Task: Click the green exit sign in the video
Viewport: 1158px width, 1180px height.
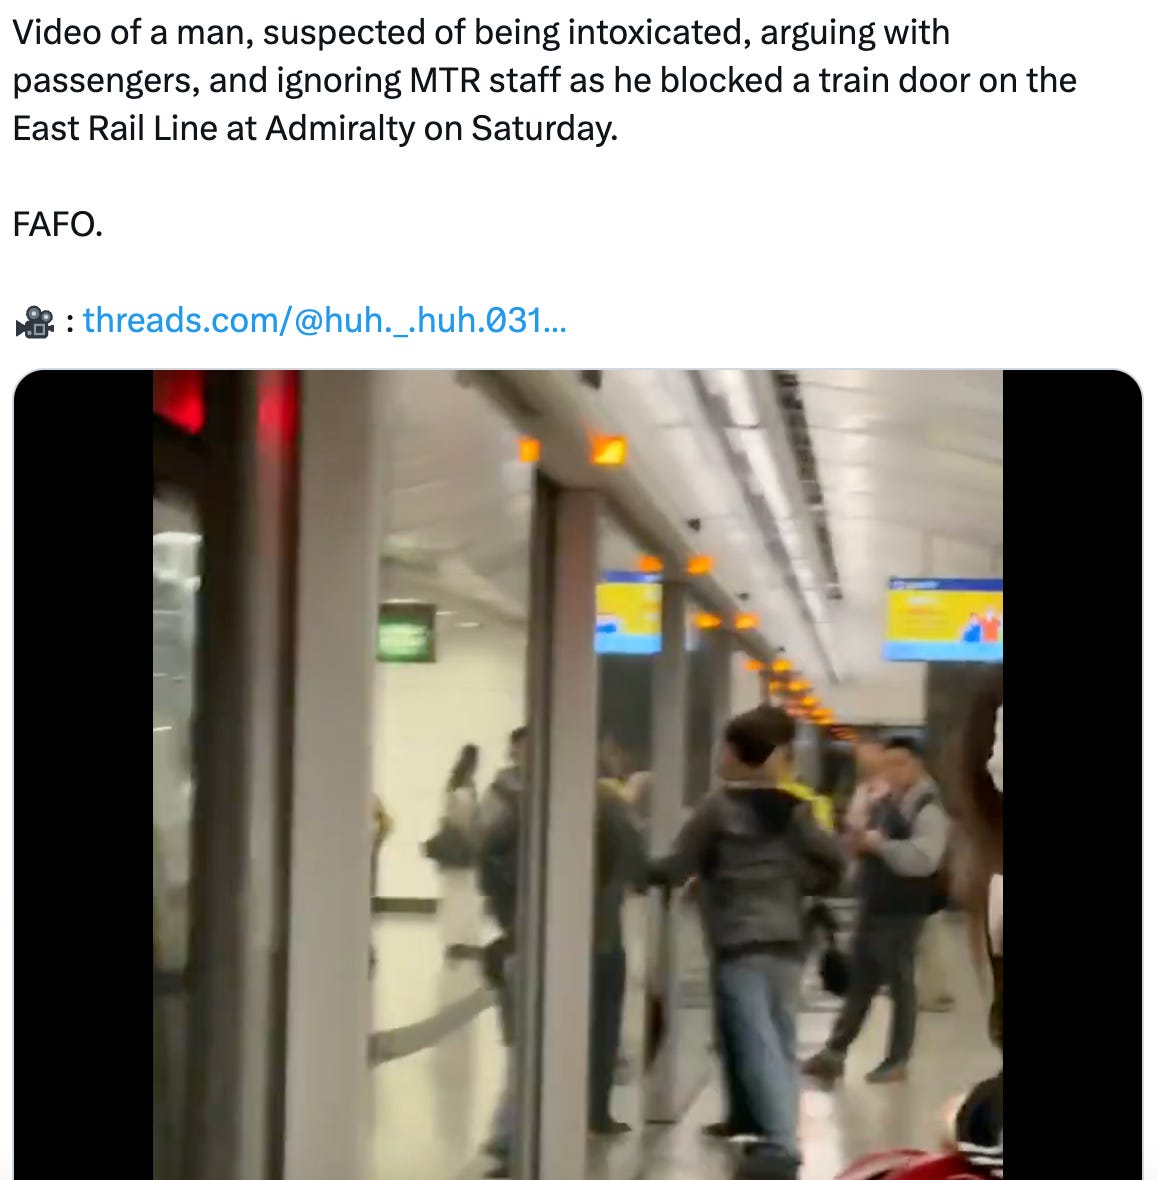Action: [406, 631]
